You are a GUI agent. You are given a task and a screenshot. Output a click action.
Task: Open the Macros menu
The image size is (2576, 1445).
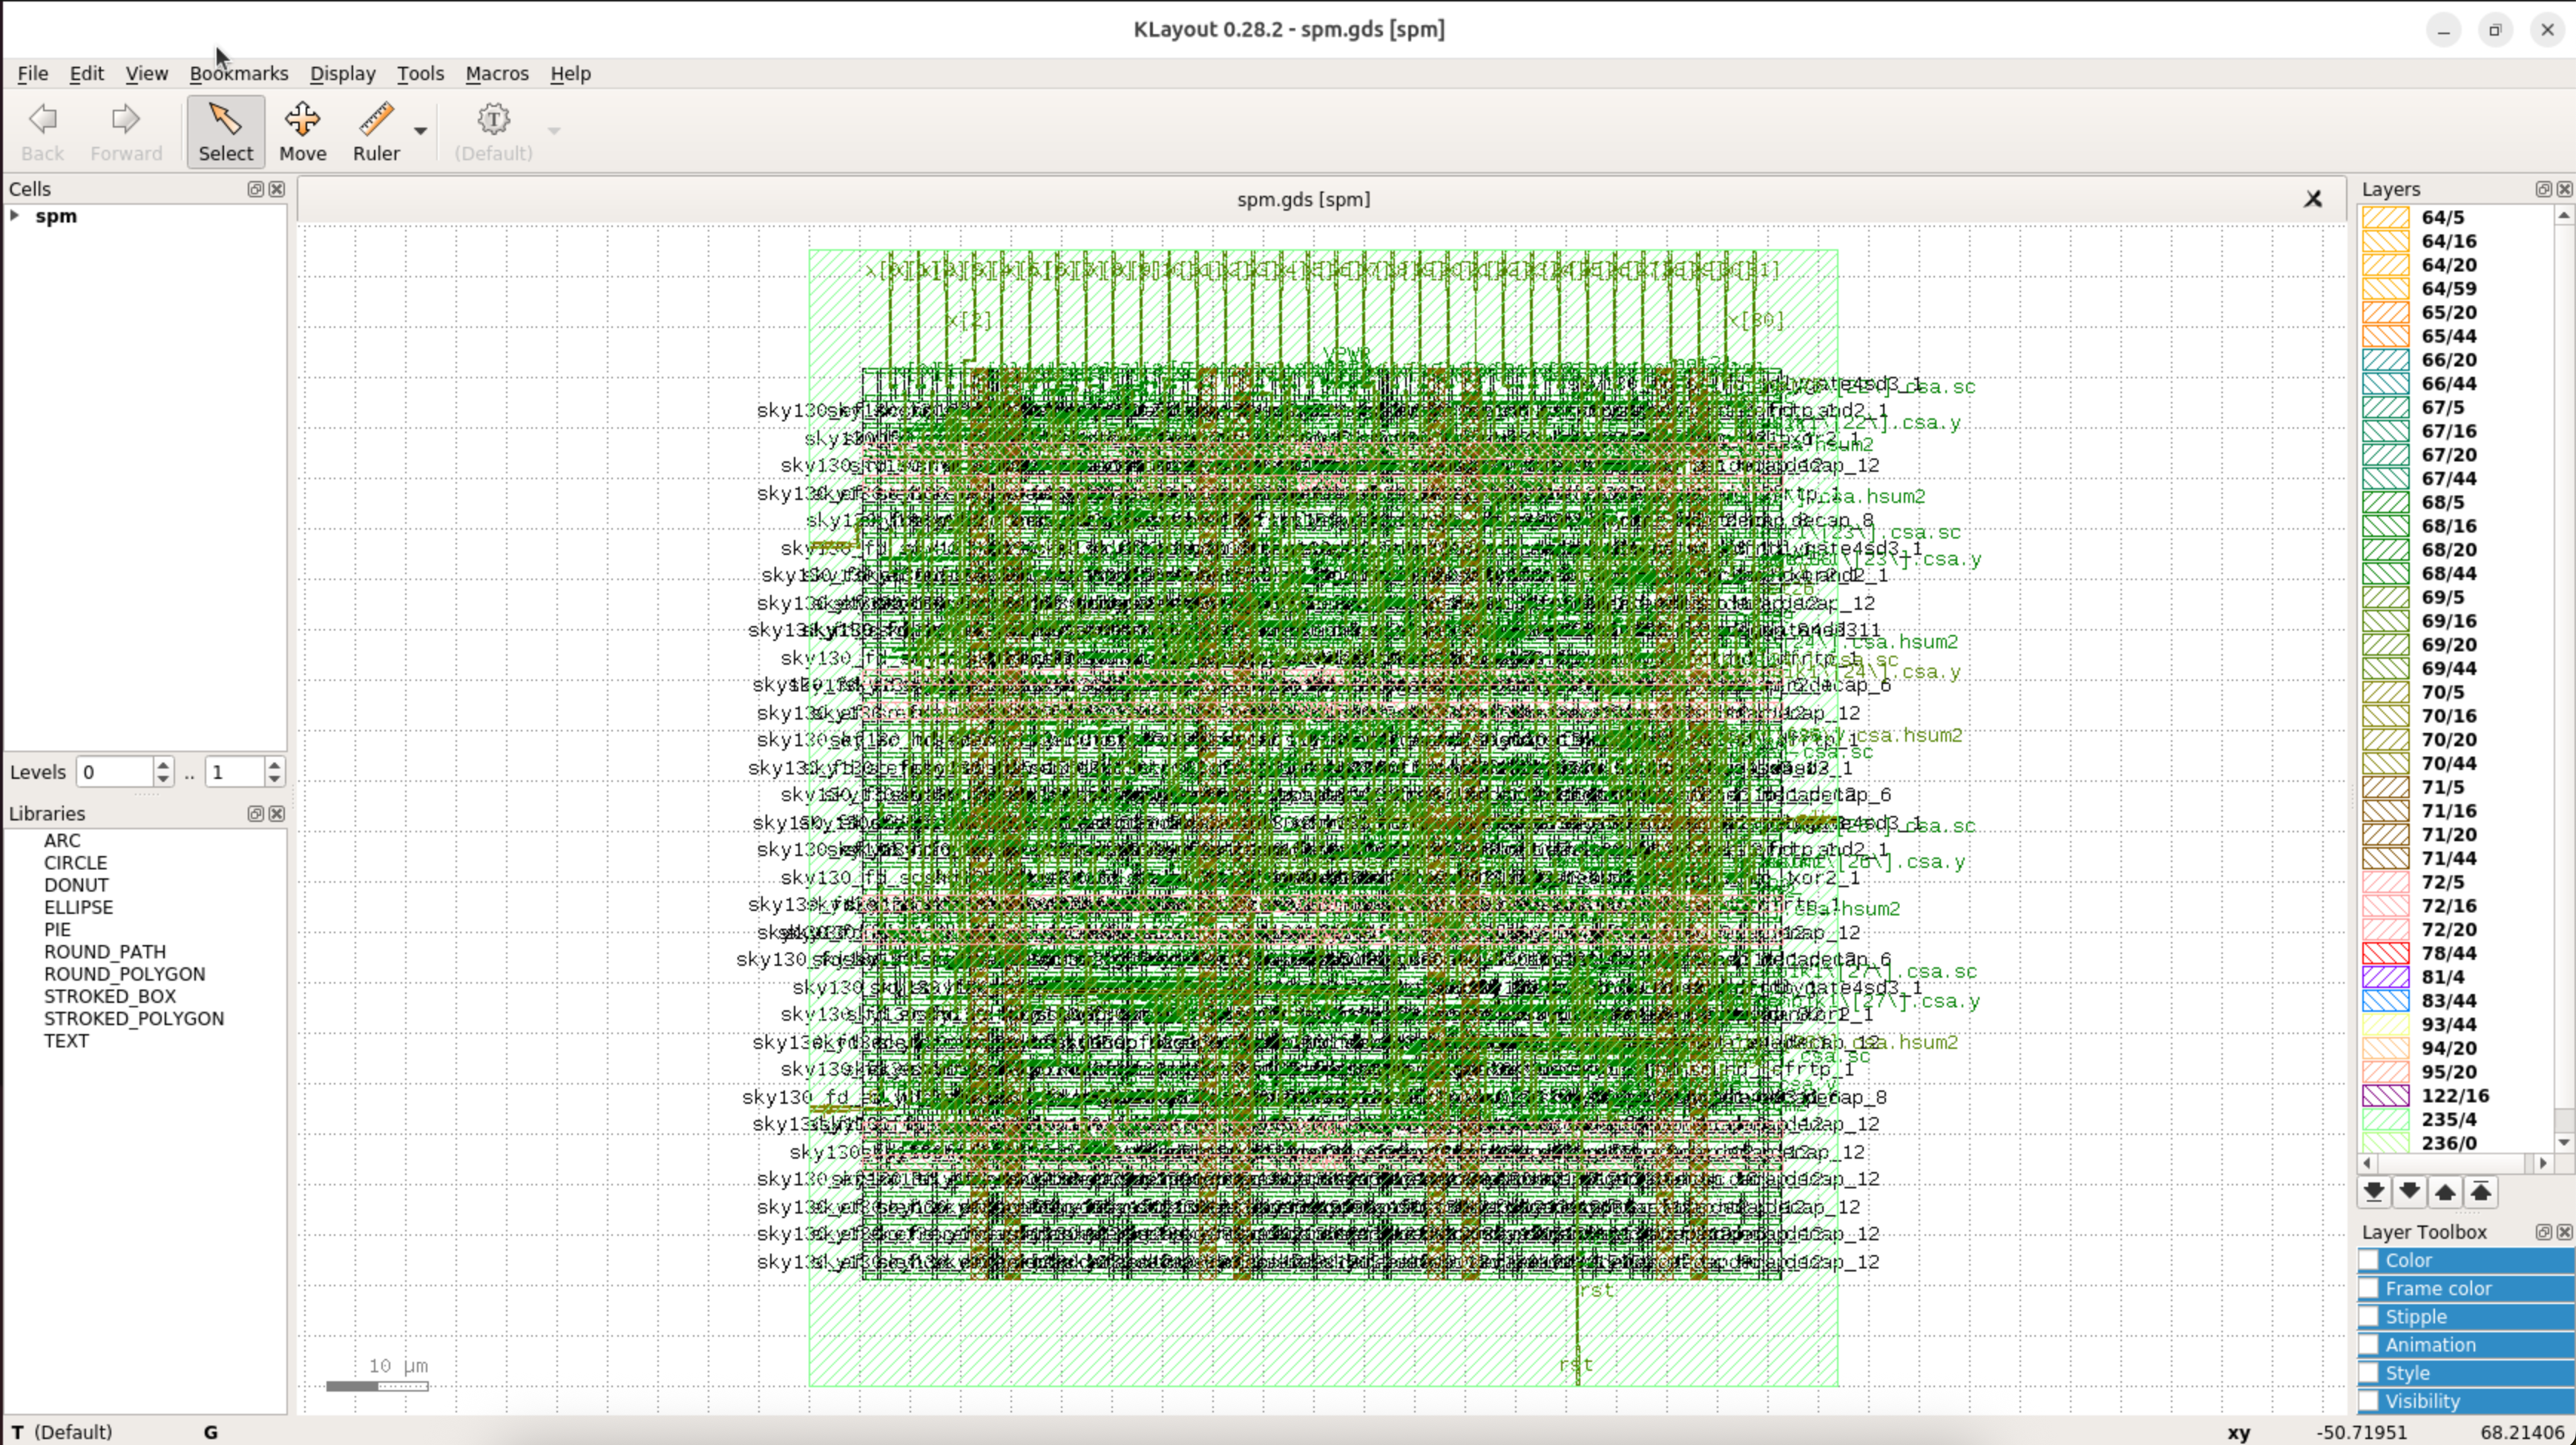point(496,74)
